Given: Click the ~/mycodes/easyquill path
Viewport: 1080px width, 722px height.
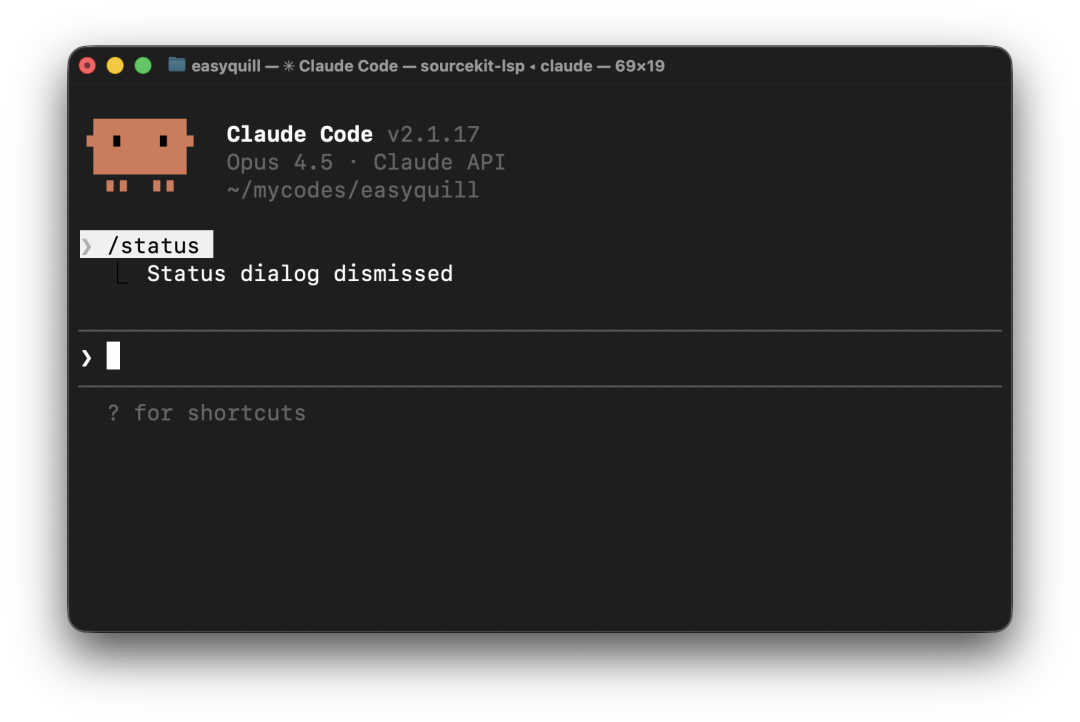Looking at the screenshot, I should point(353,190).
